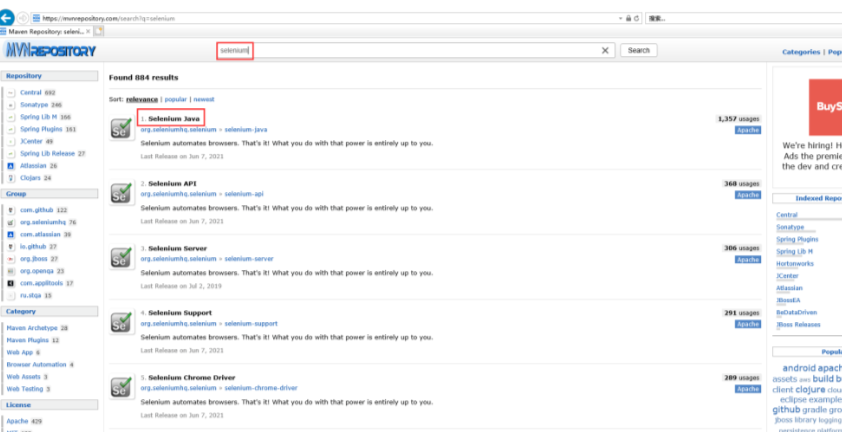
Task: Click the org.seleniumhq group icon
Action: pyautogui.click(x=11, y=222)
